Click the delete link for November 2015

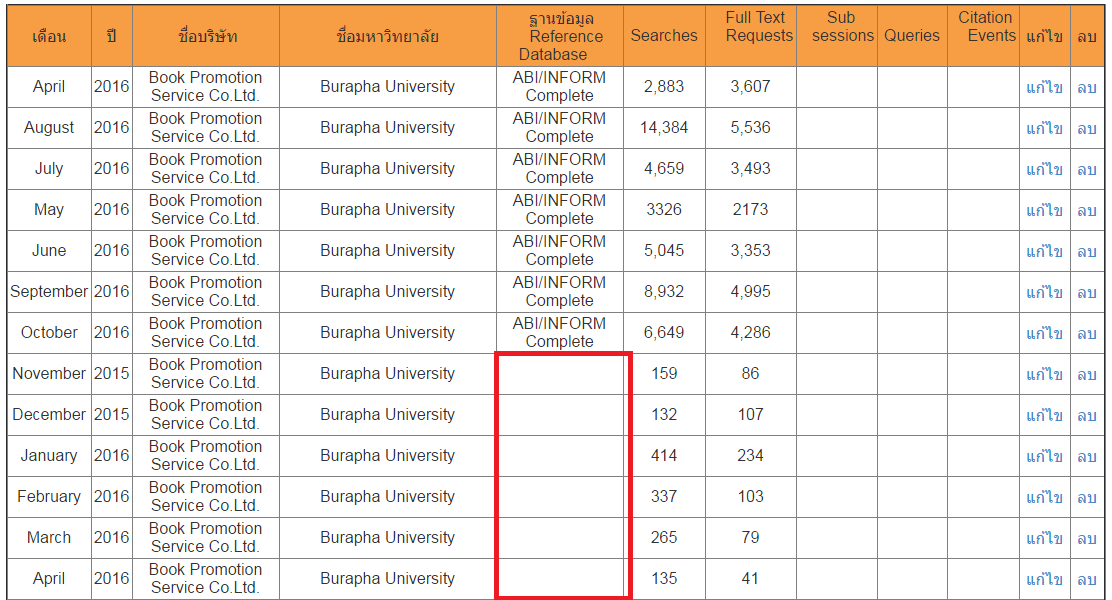[1087, 374]
